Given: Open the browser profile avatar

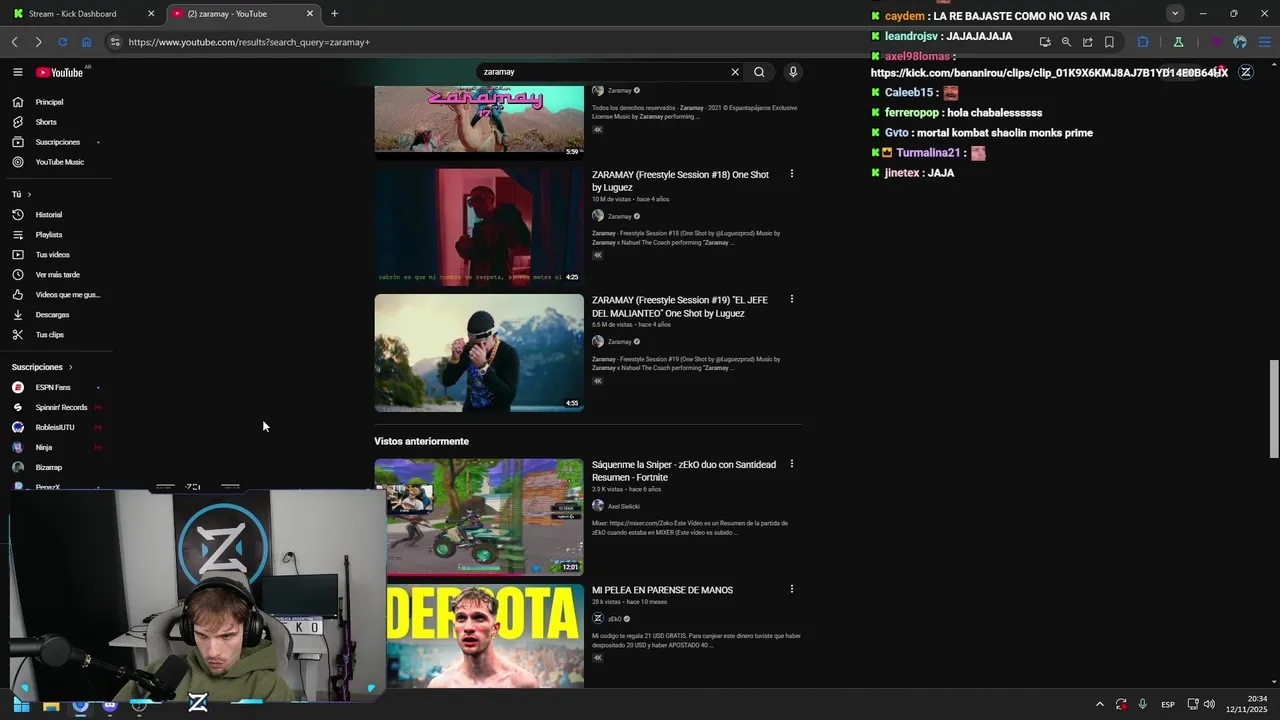Looking at the screenshot, I should [1240, 42].
